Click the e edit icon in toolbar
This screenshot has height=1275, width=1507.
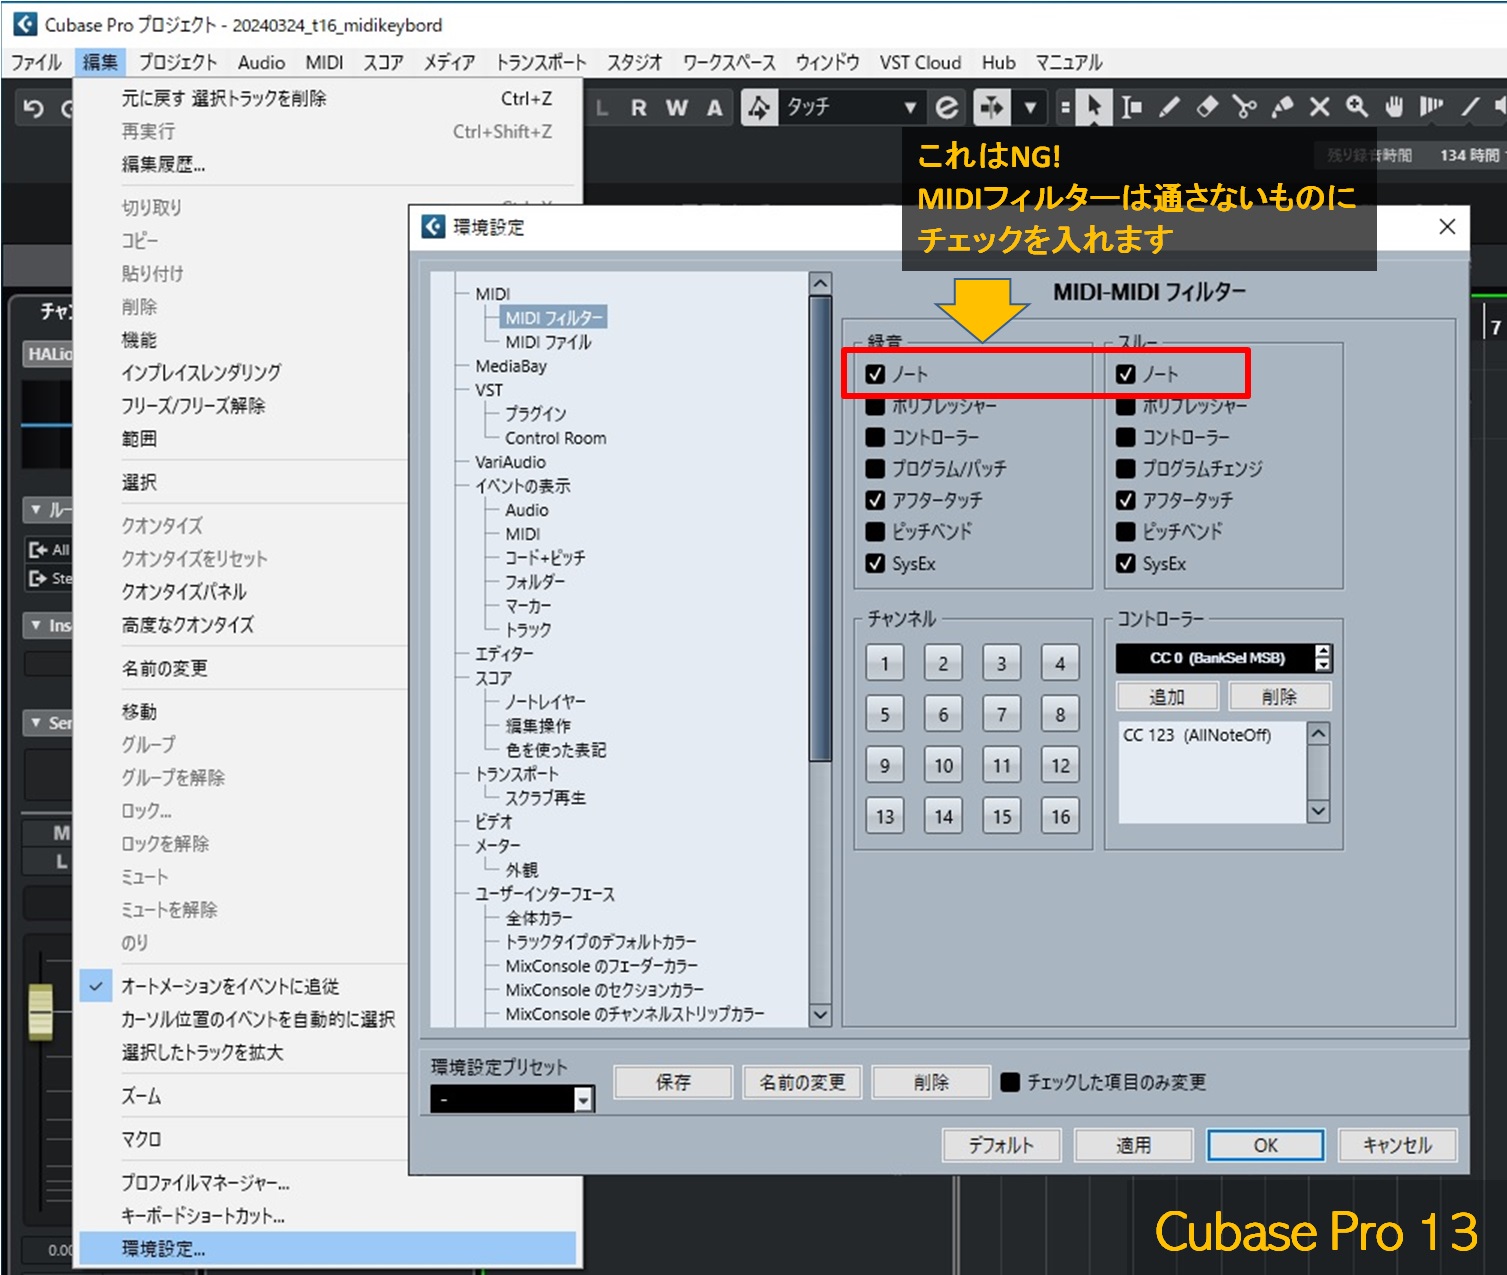coord(946,107)
